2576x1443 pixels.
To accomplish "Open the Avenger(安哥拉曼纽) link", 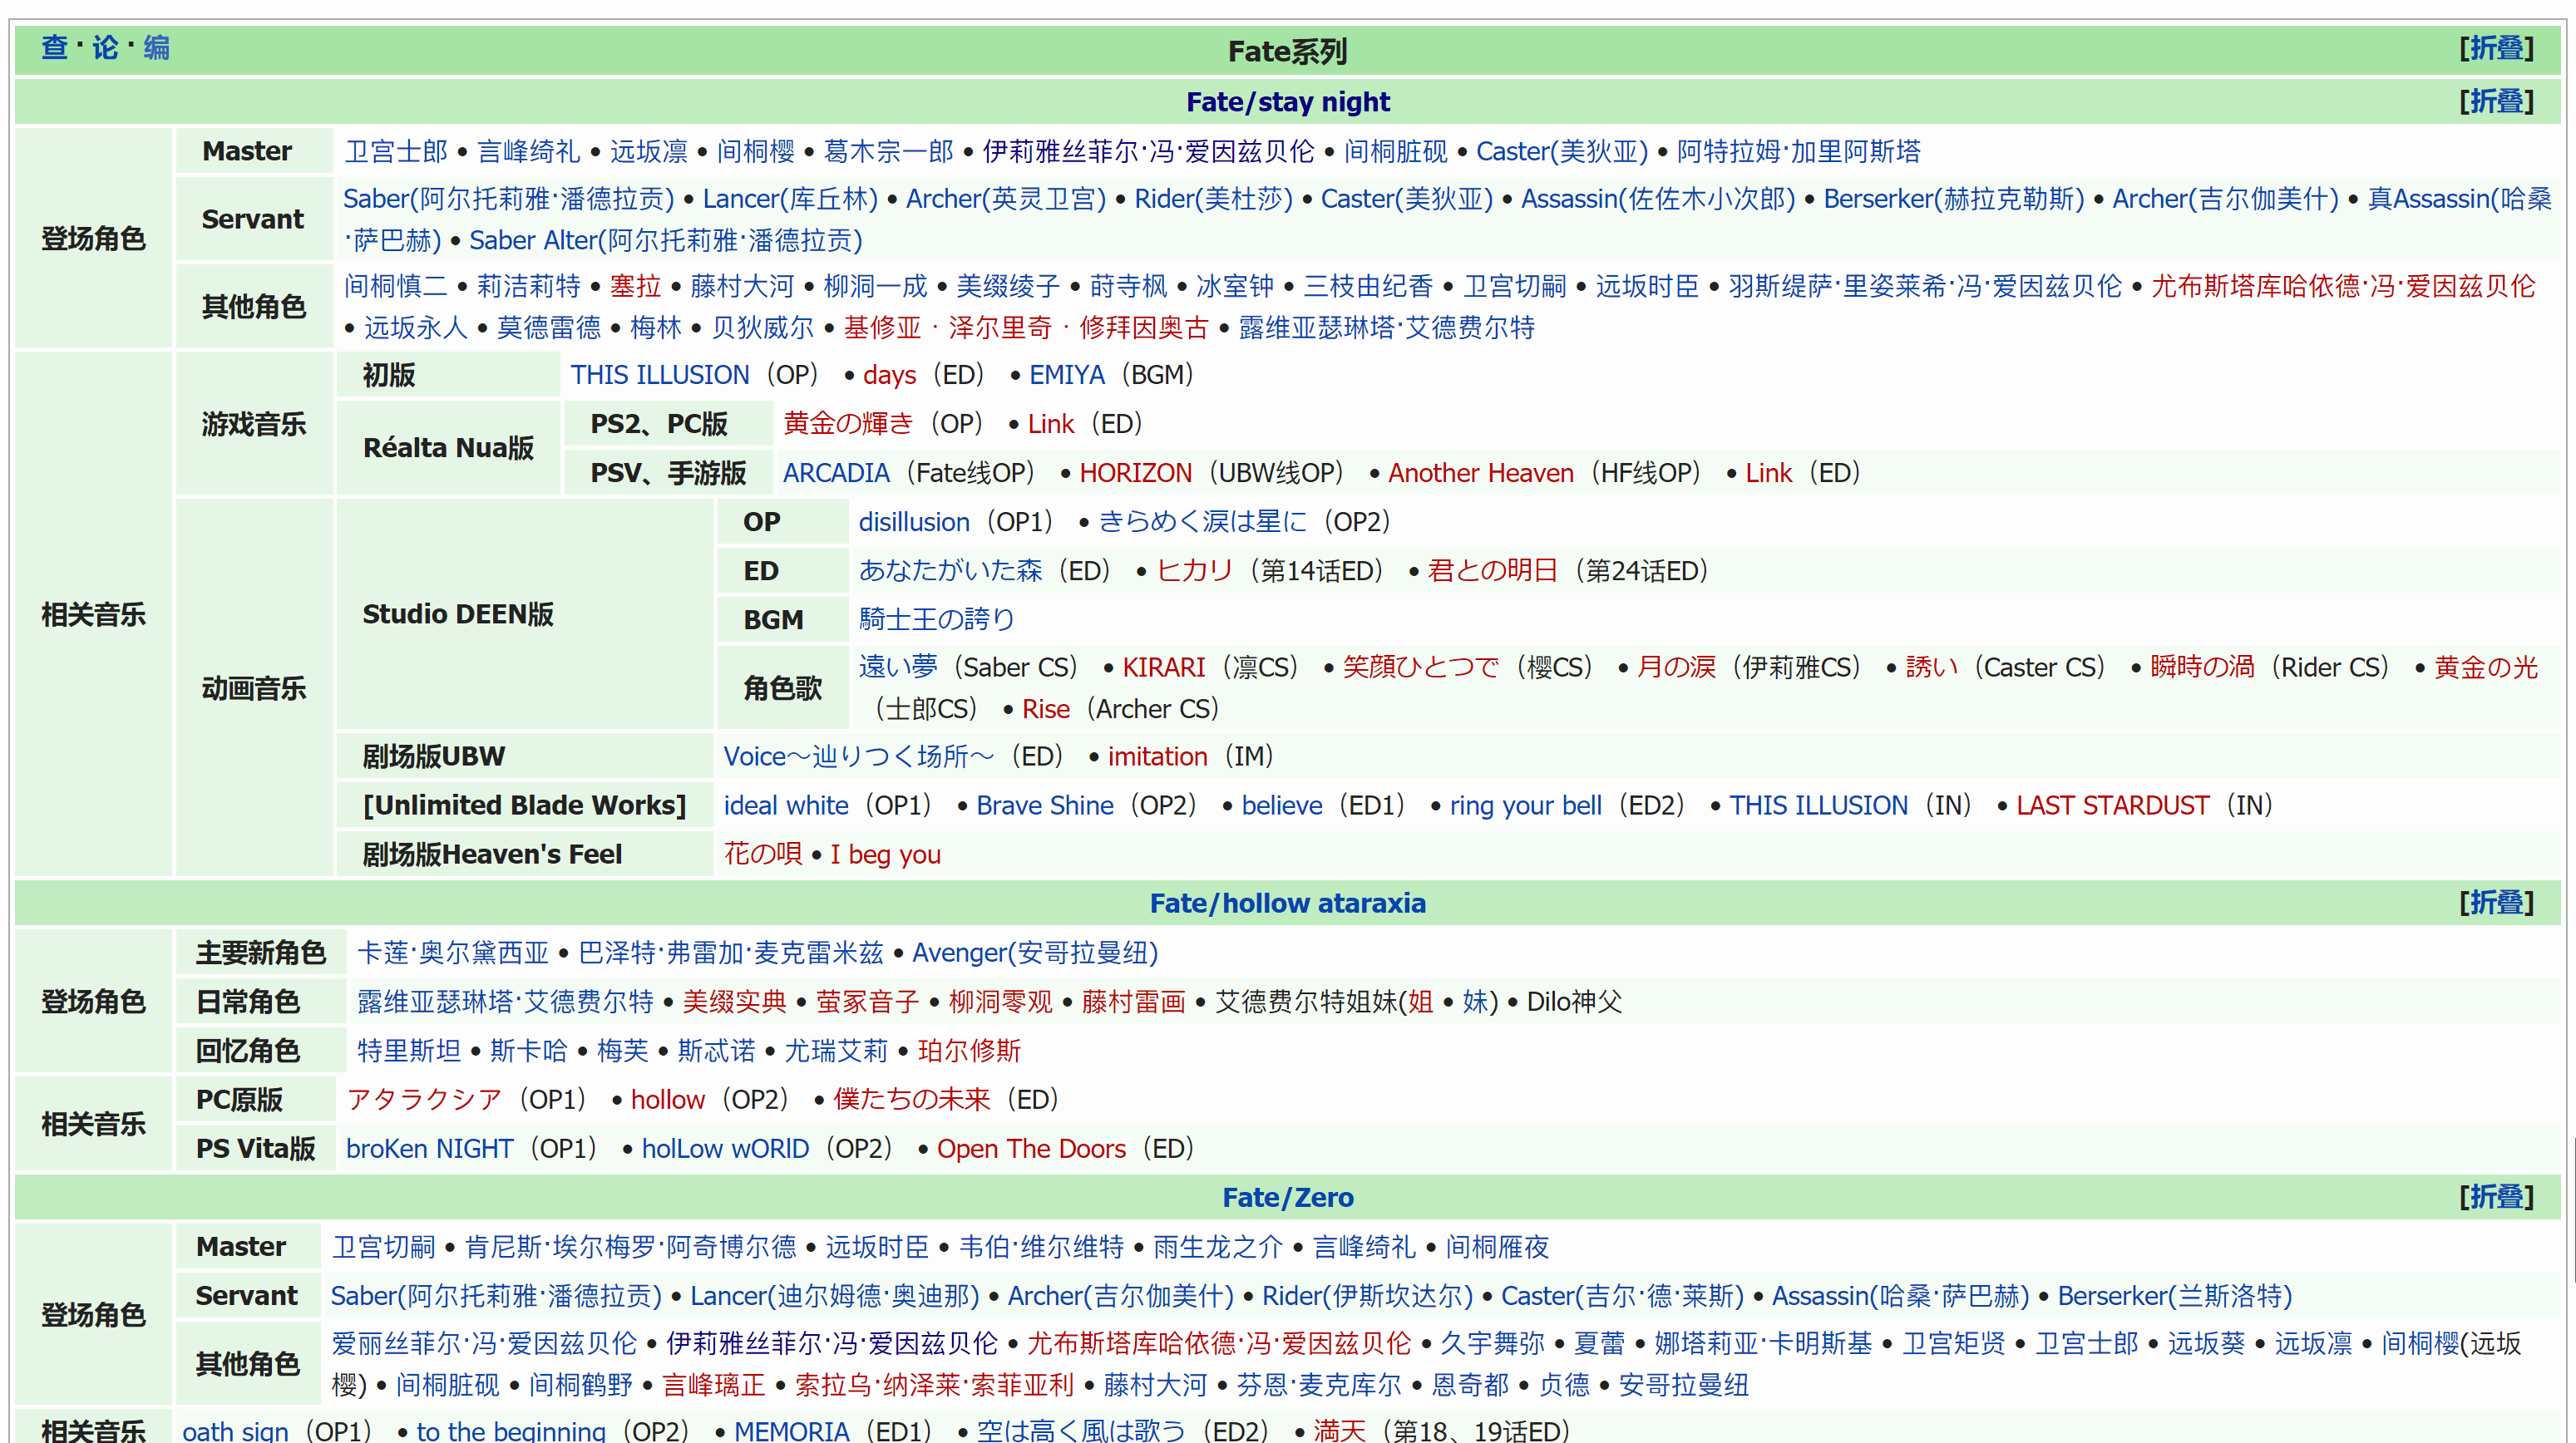I will [1034, 953].
